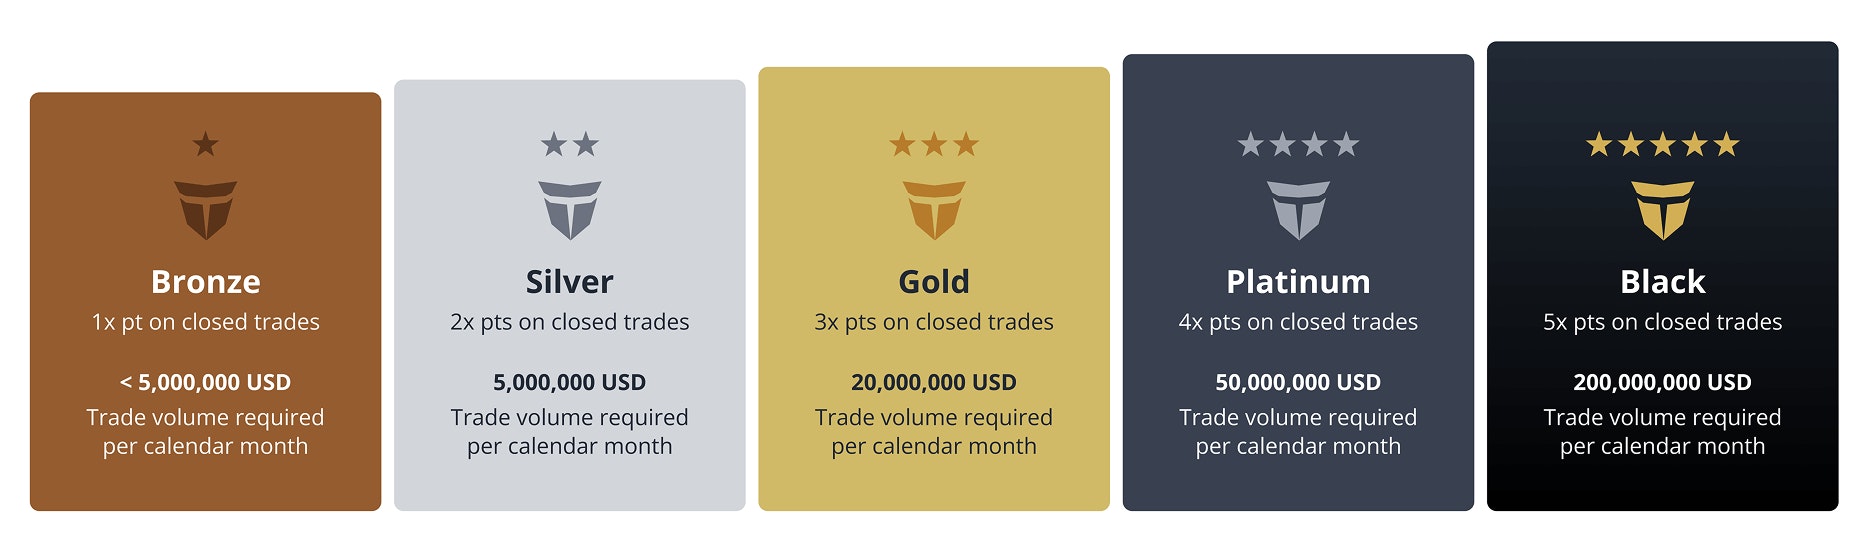Click the single star above Bronze
The image size is (1872, 556).
(205, 145)
